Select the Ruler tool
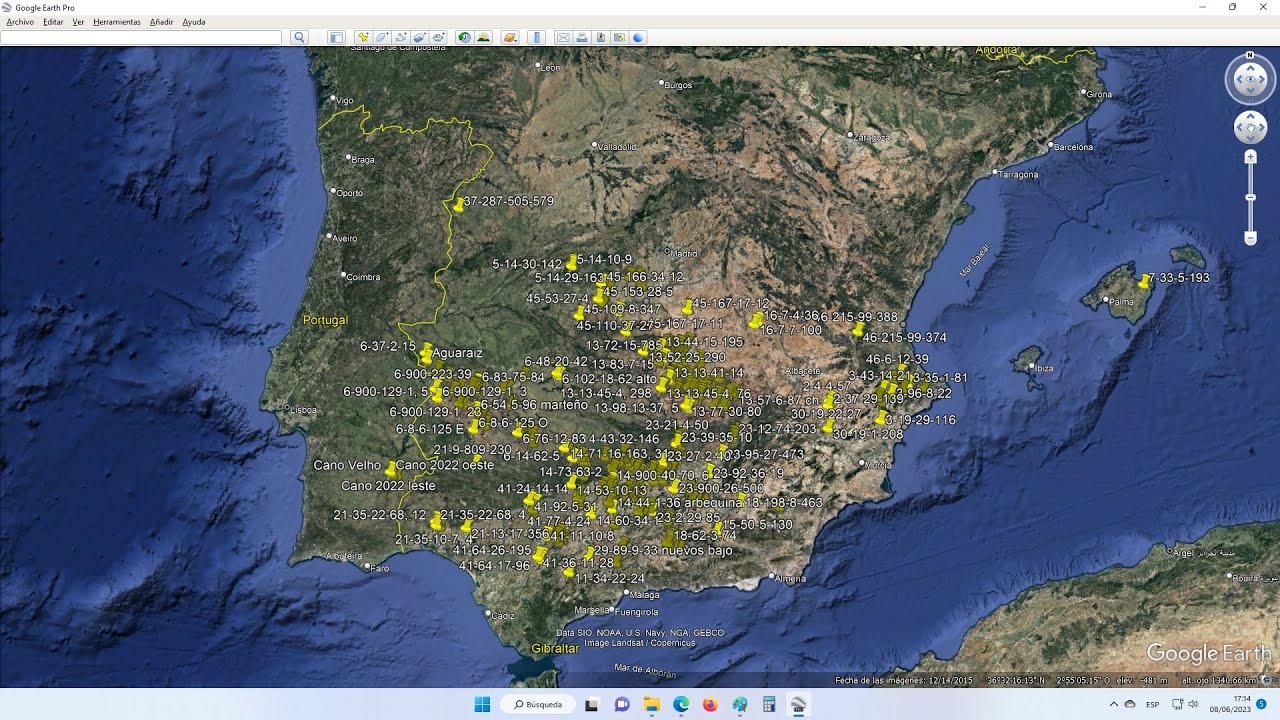The height and width of the screenshot is (720, 1280). click(537, 37)
